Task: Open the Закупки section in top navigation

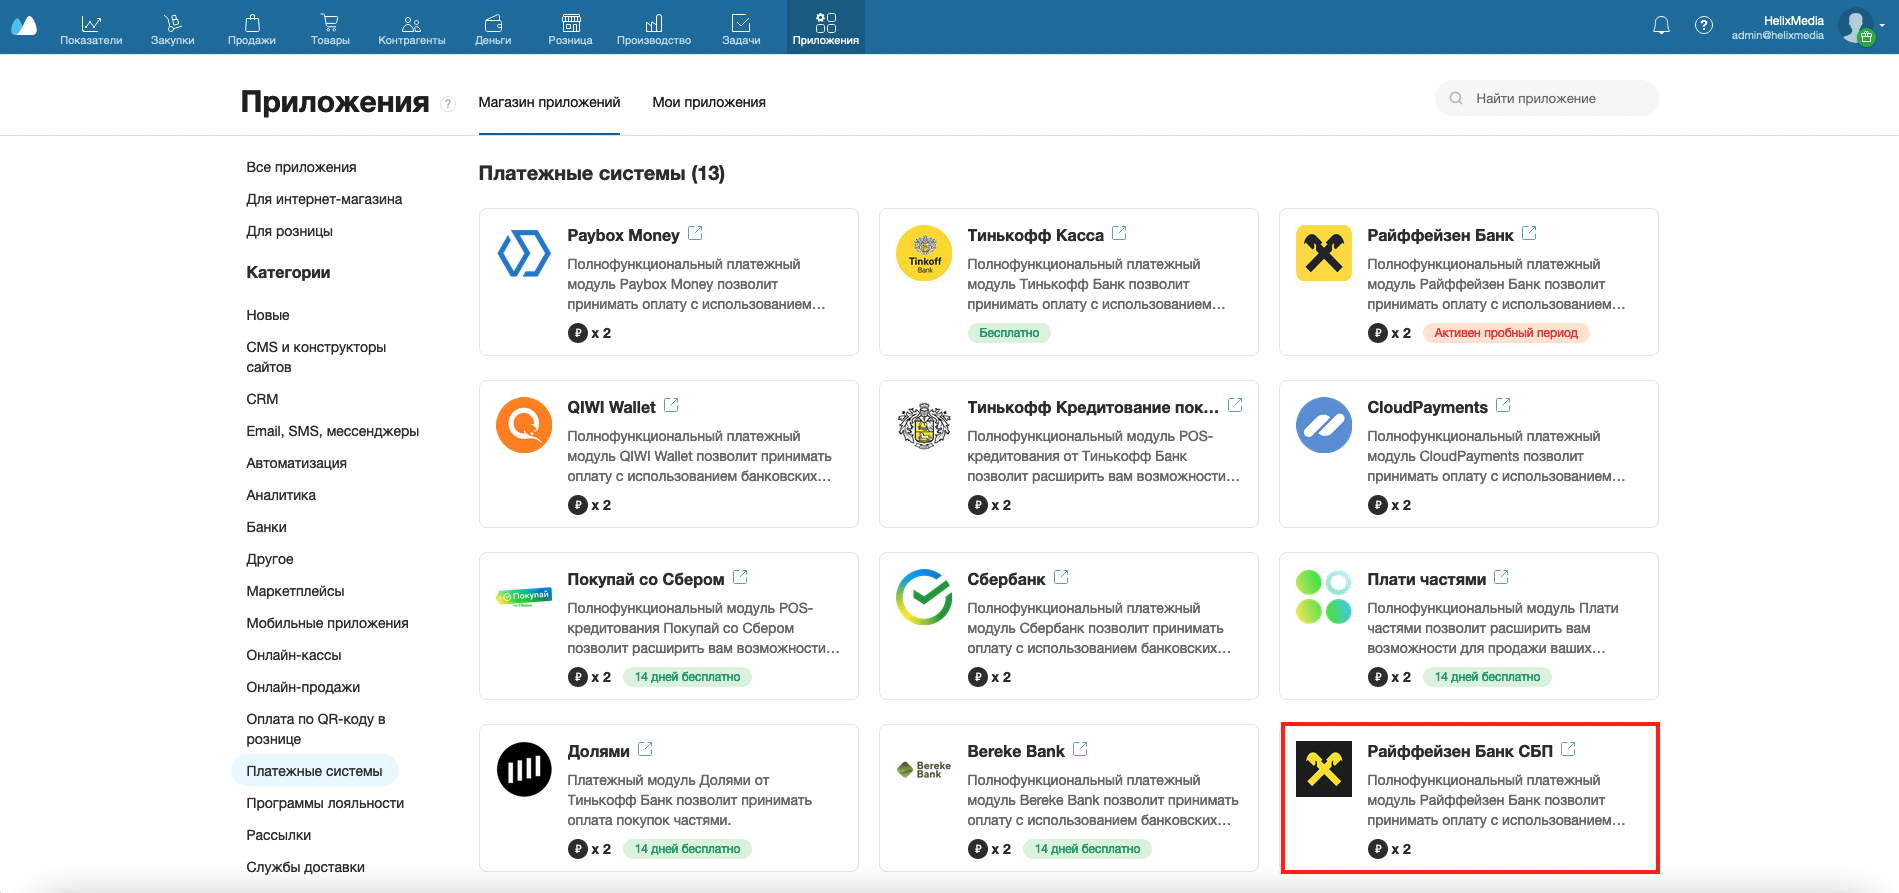Action: coord(172,29)
